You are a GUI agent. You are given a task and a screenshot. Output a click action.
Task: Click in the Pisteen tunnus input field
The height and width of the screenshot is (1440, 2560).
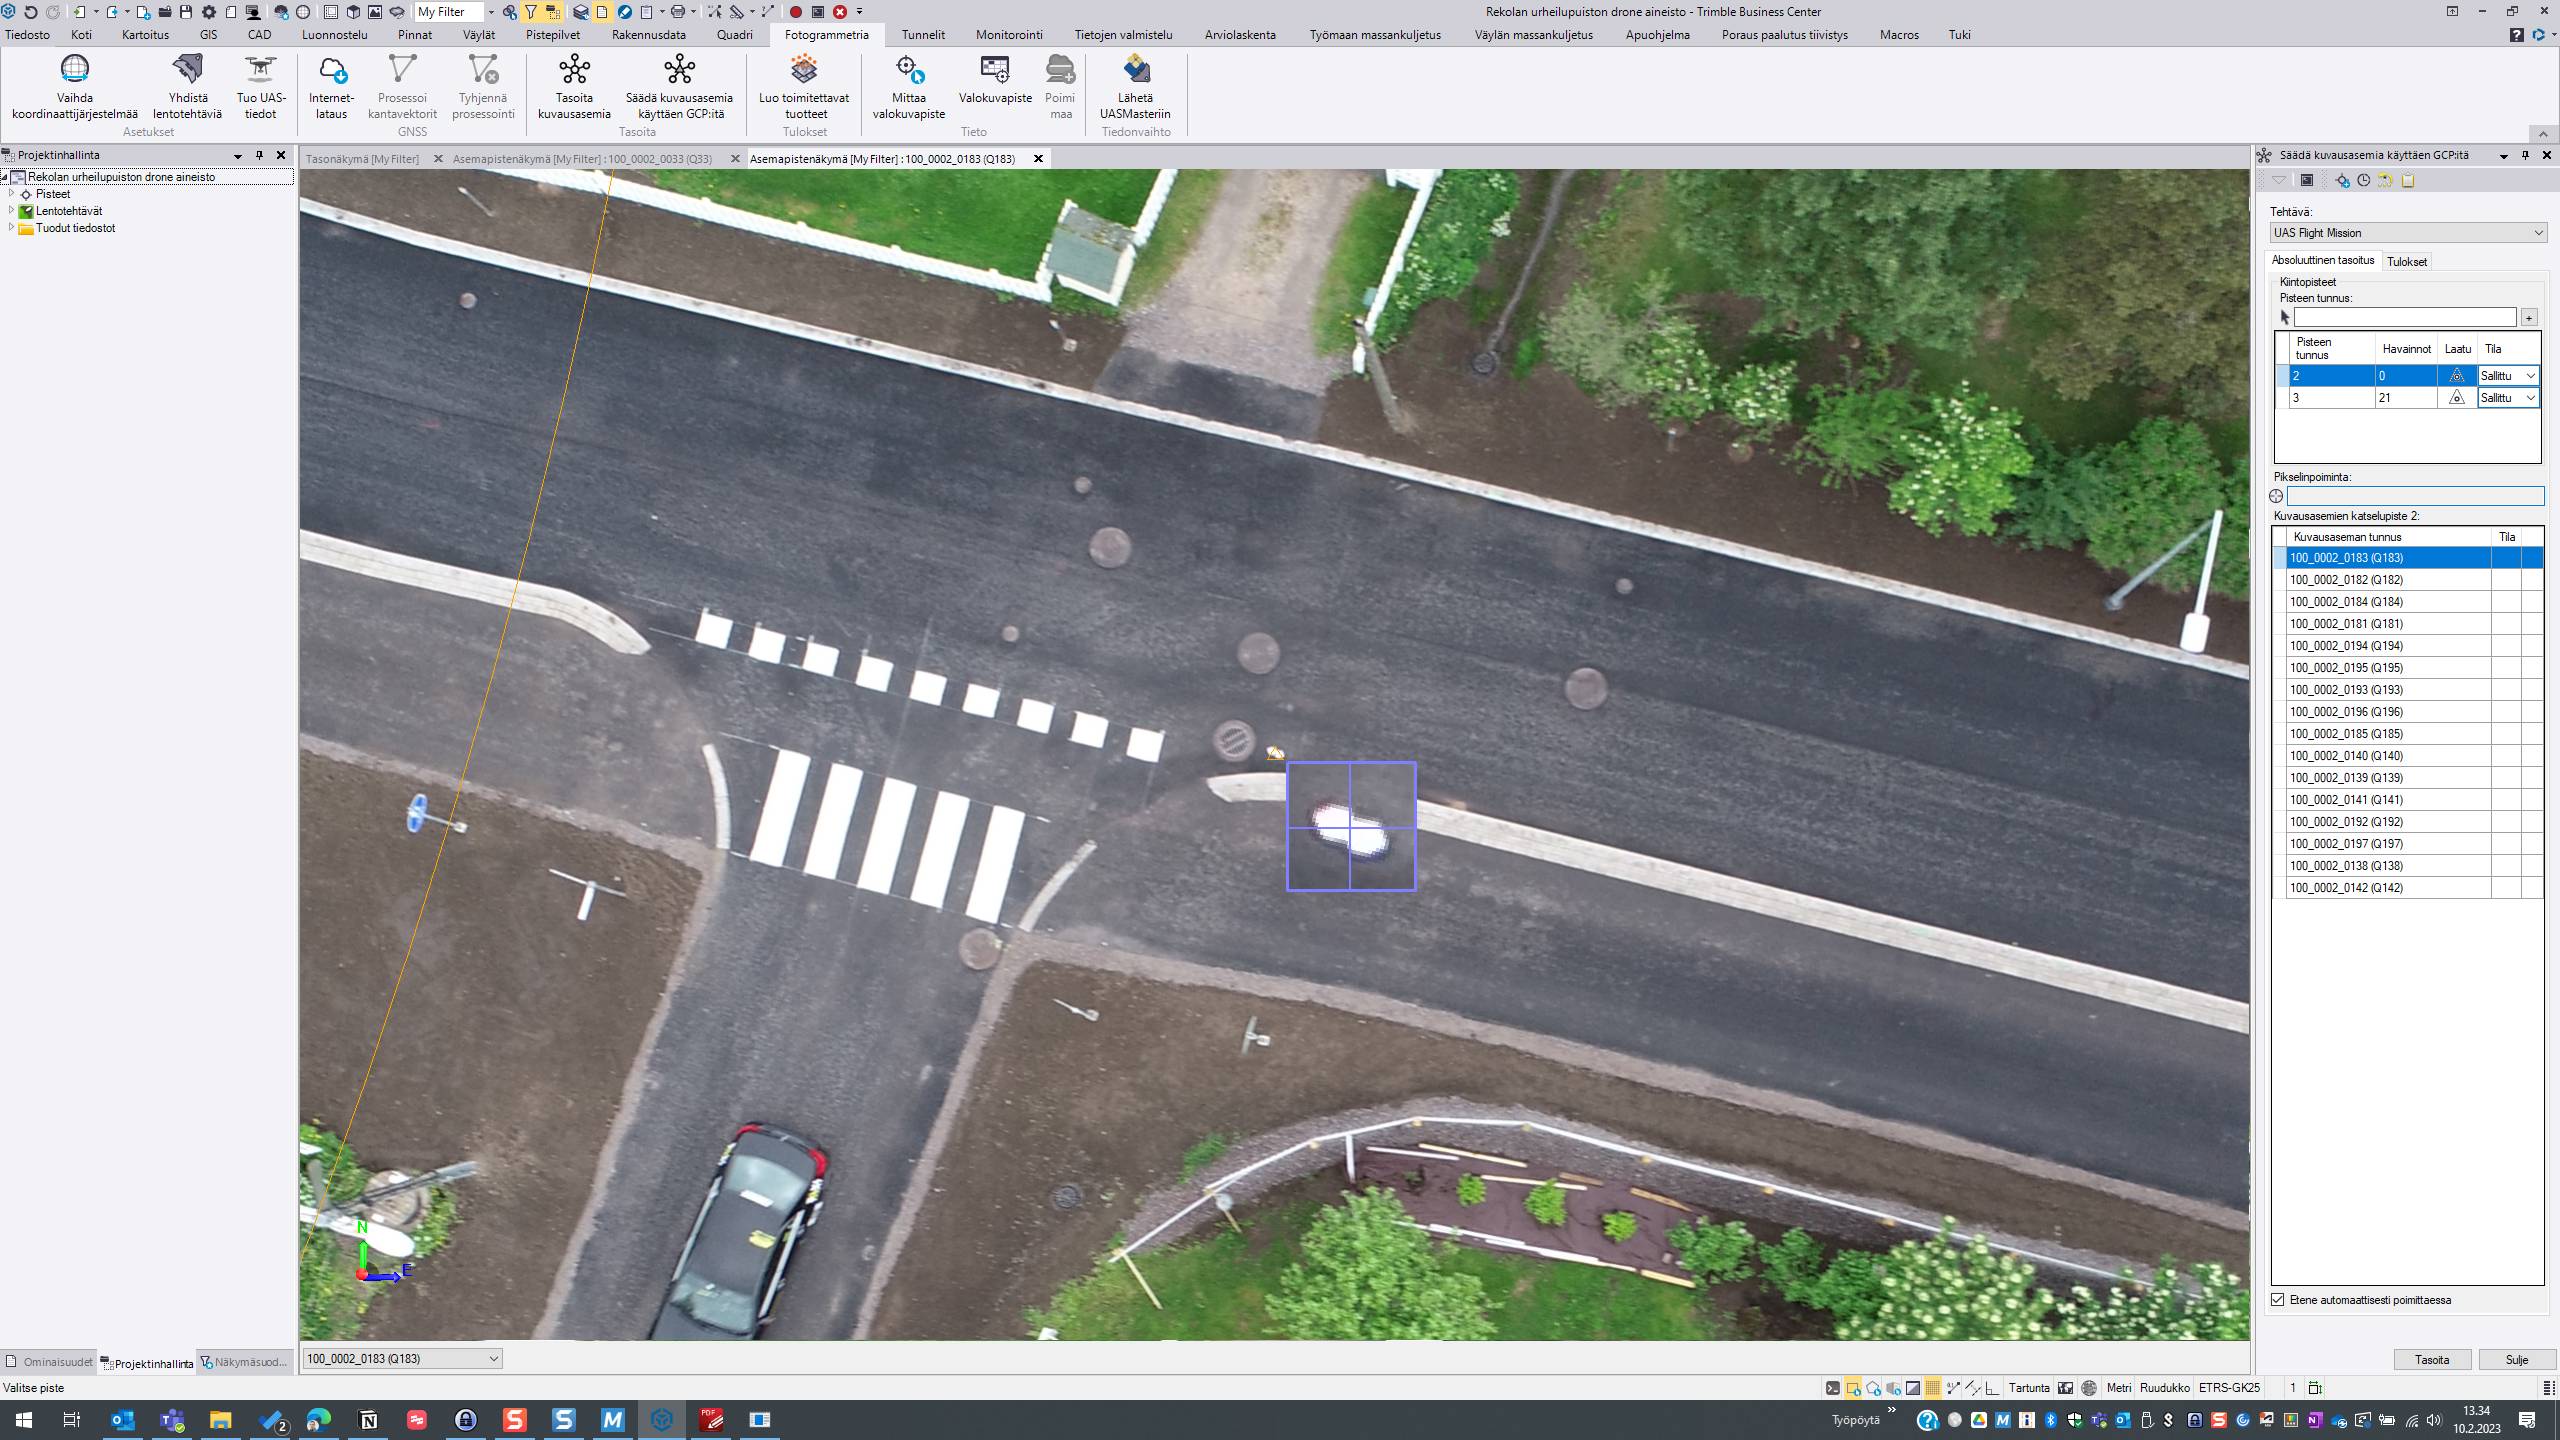[2404, 317]
